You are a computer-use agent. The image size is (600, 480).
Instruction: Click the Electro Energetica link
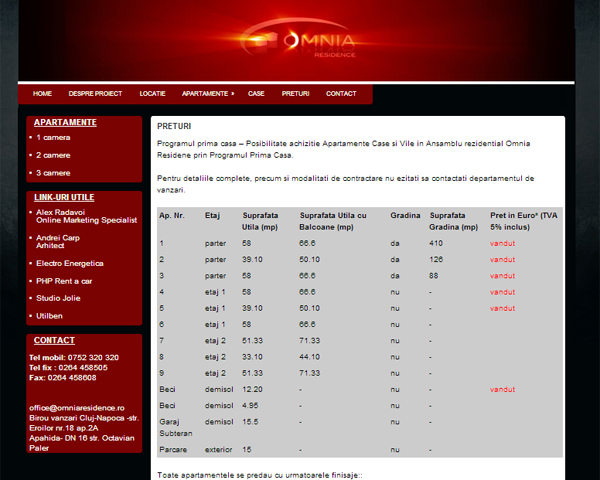click(69, 263)
